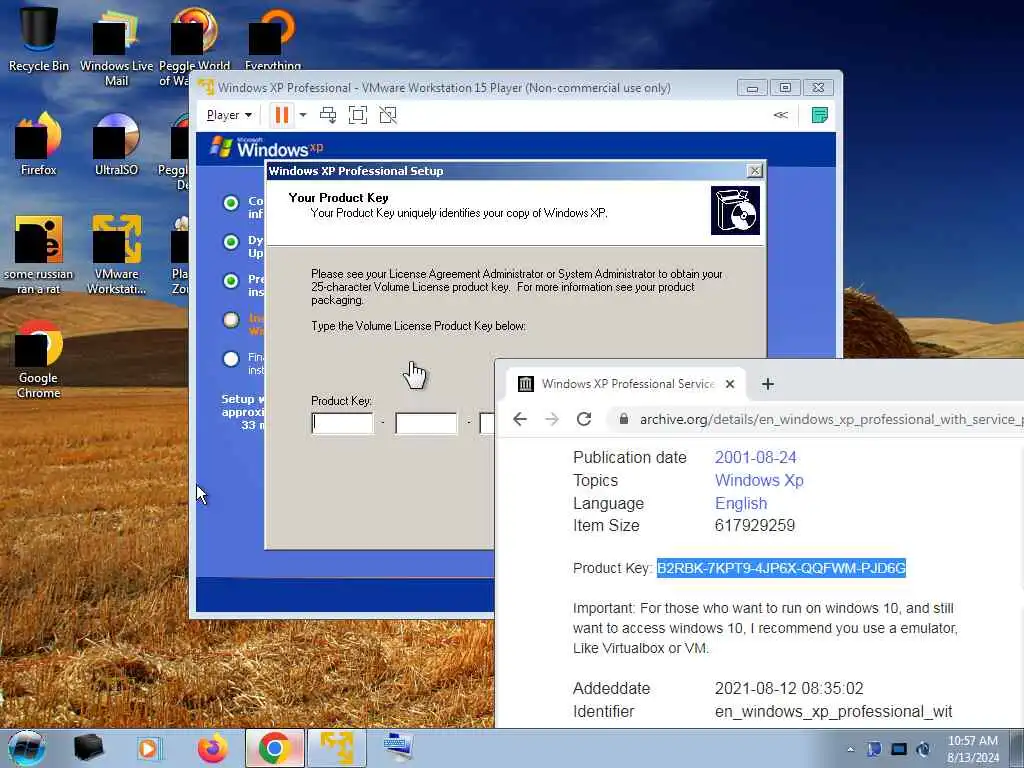Open VMware Workstation desktop shortcut

tap(116, 255)
